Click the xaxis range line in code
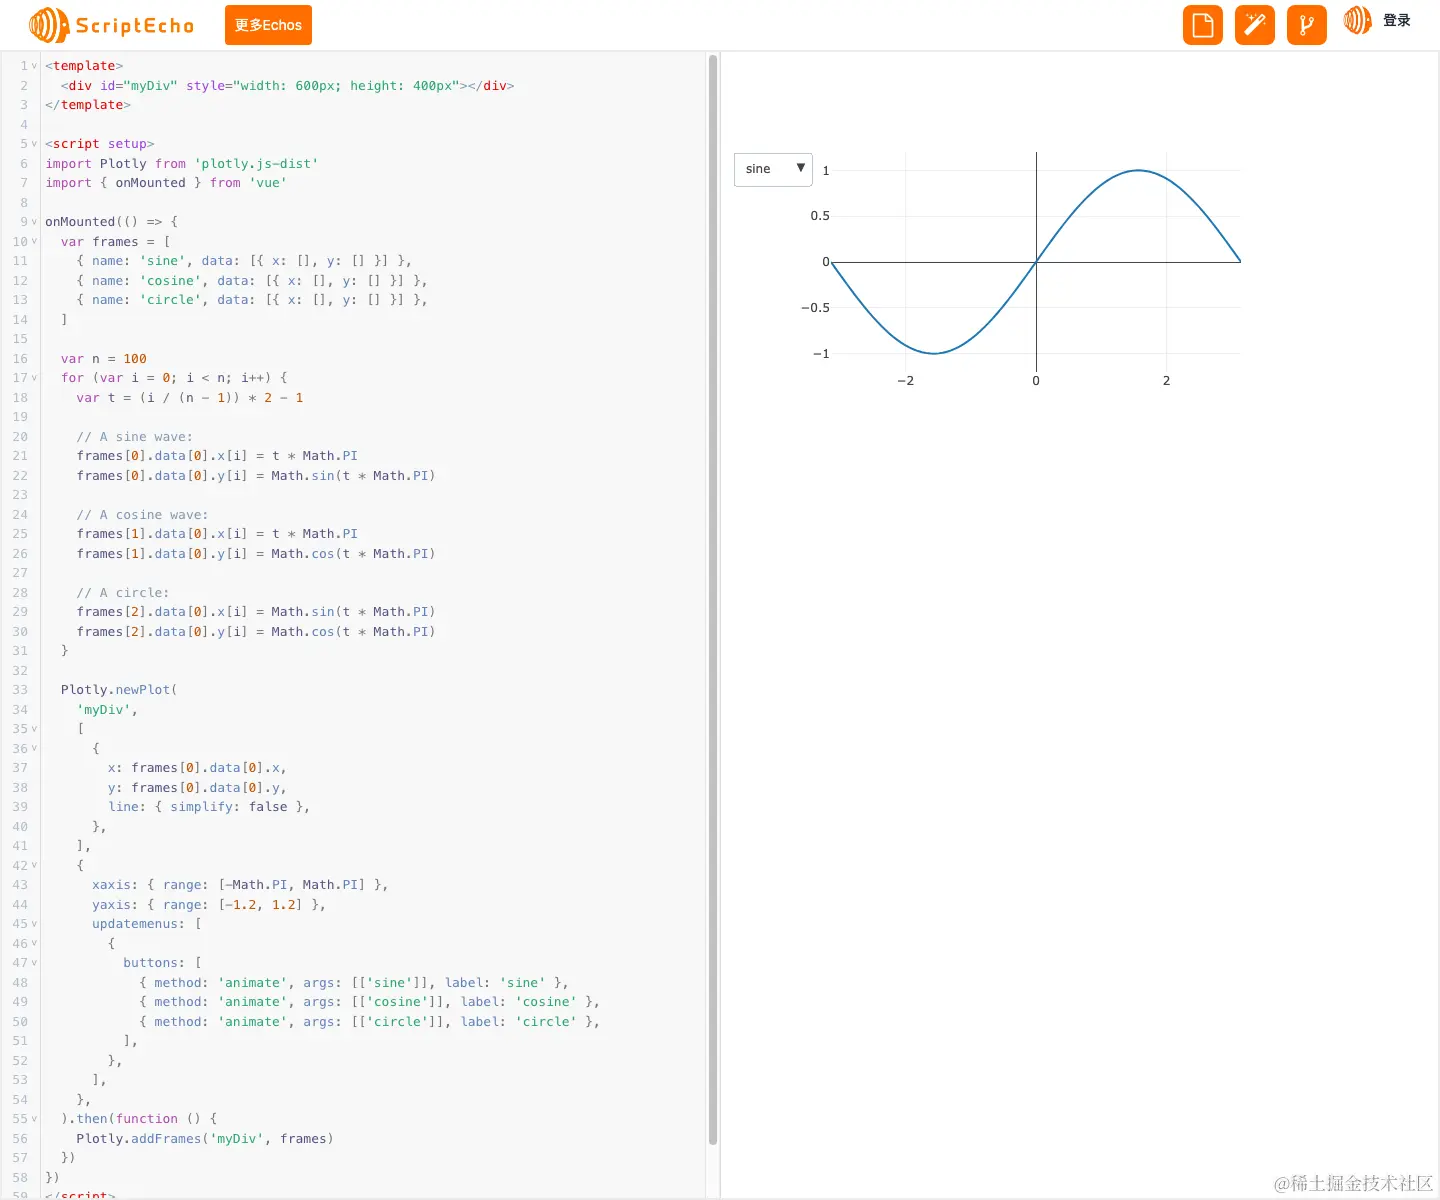 pyautogui.click(x=240, y=885)
